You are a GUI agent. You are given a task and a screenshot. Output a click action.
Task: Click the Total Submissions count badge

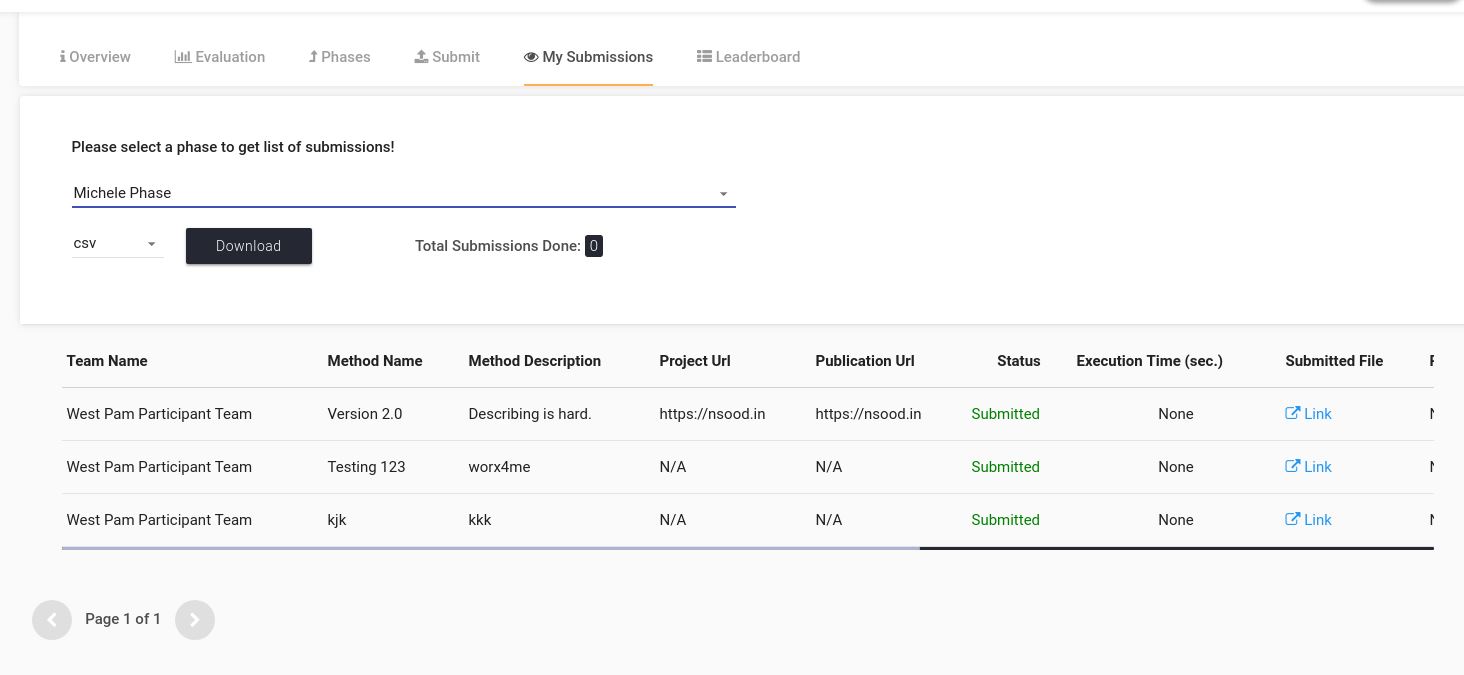594,246
